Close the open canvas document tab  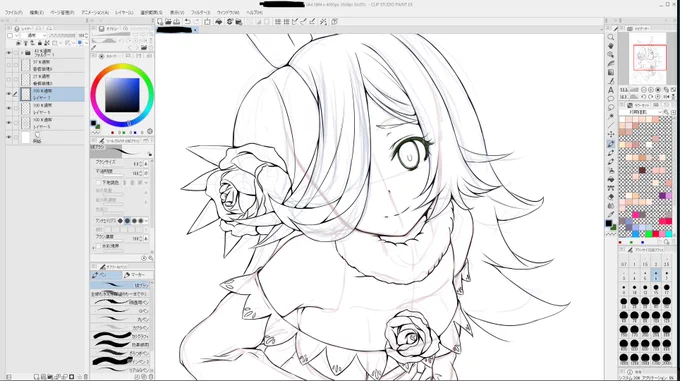pos(195,30)
